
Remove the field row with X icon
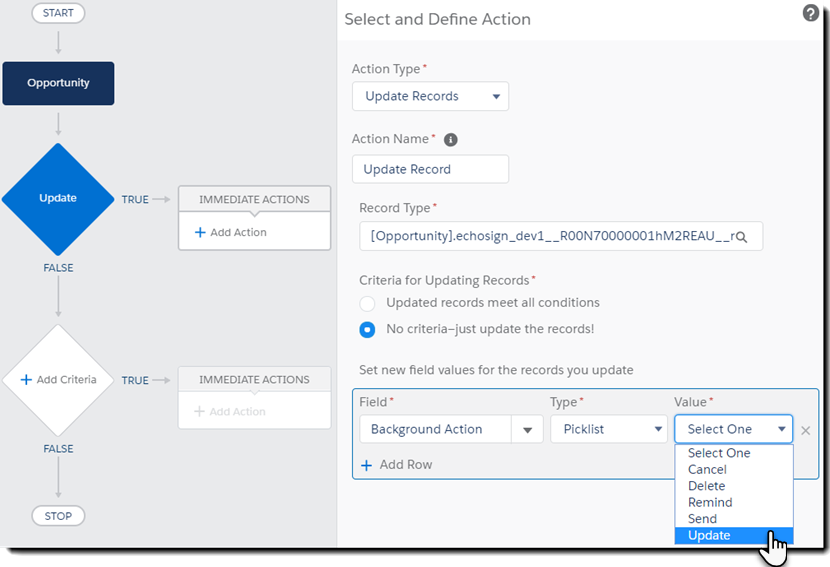point(806,430)
